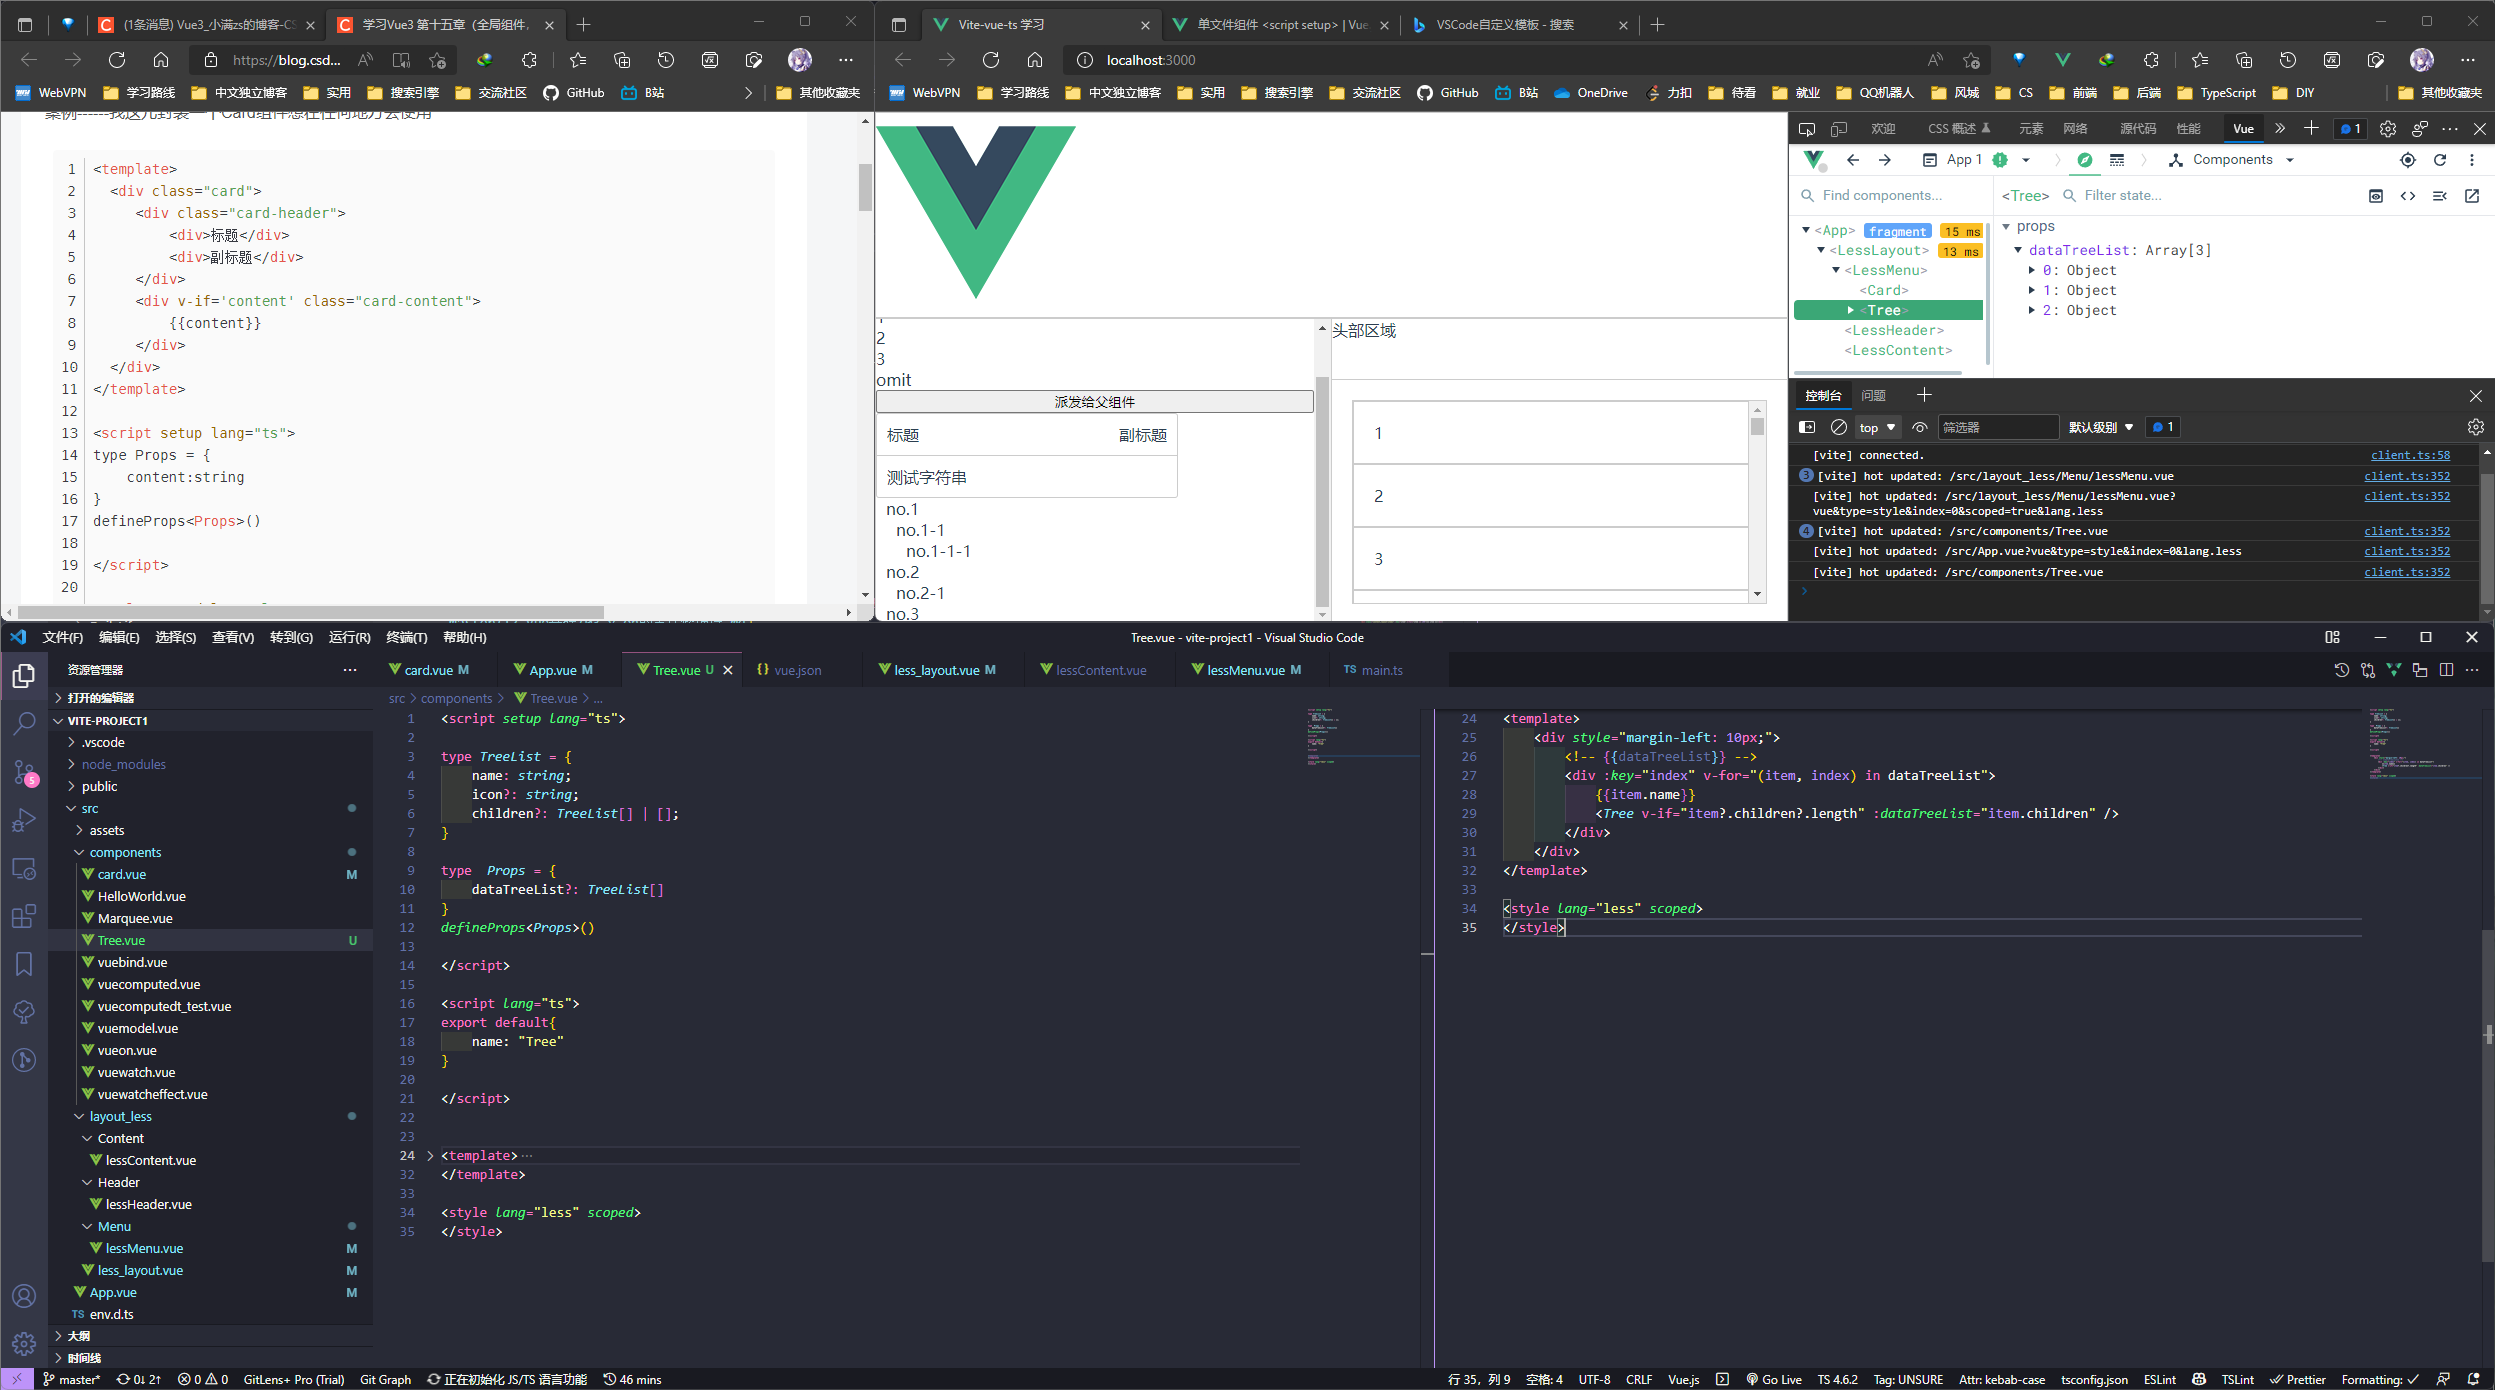This screenshot has width=2495, height=1390.
Task: Toggle live expression eye icon in console
Action: click(1920, 427)
